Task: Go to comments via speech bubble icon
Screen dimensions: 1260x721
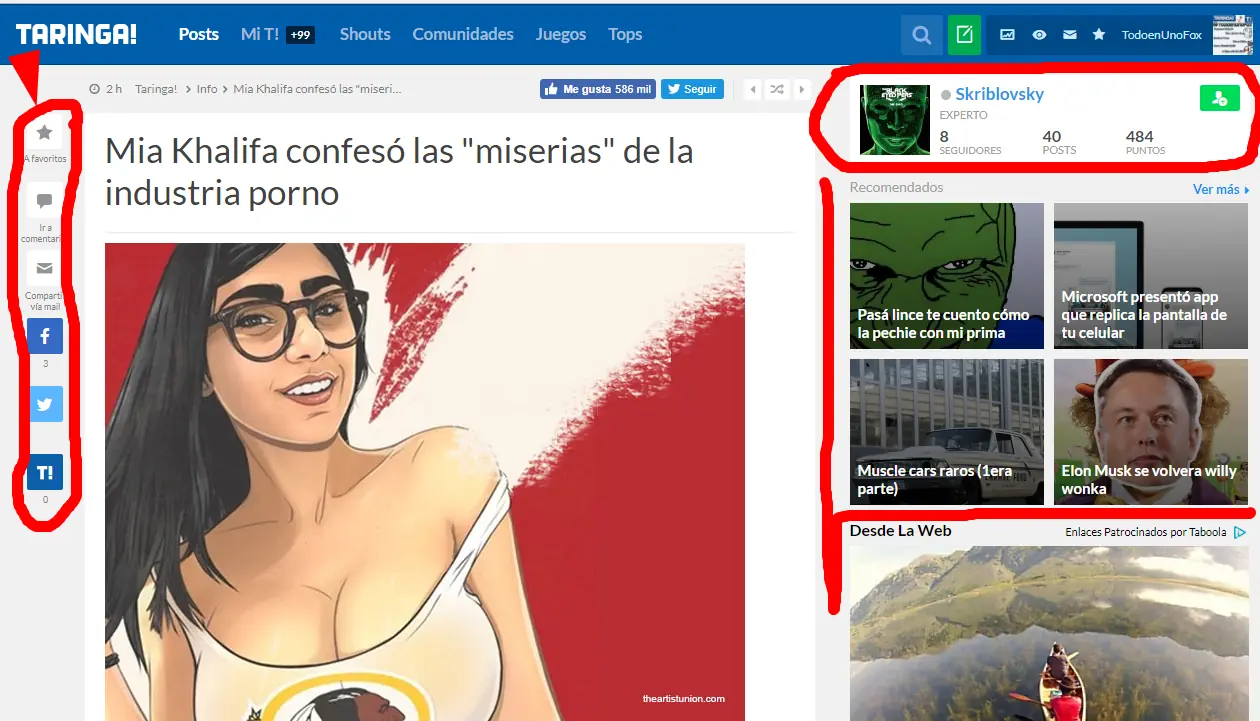Action: point(44,201)
